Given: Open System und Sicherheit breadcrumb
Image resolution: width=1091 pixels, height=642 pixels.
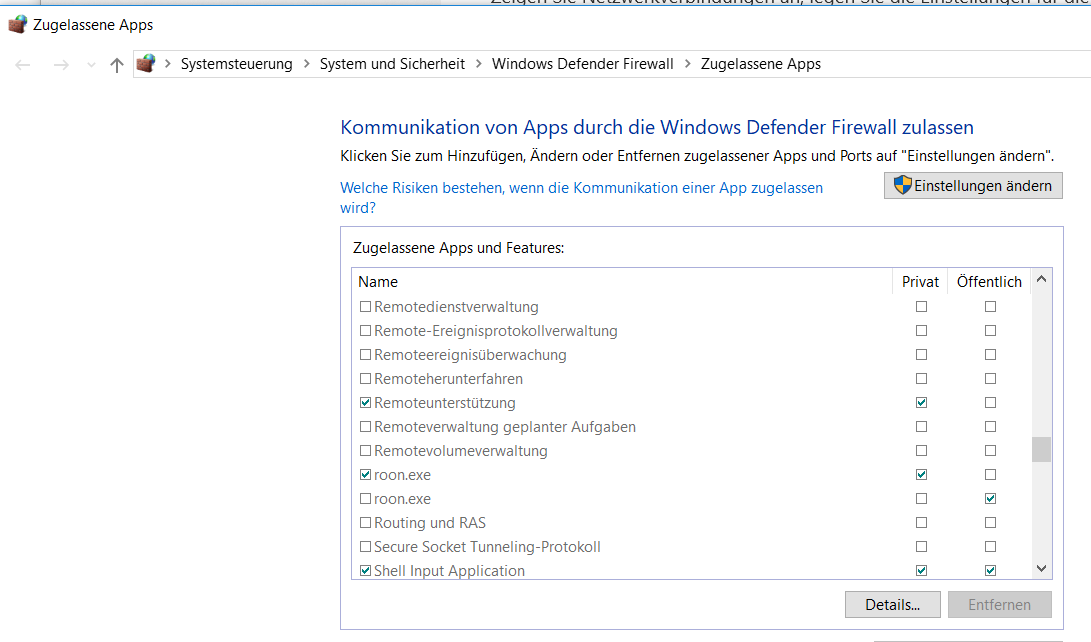Looking at the screenshot, I should (x=392, y=64).
